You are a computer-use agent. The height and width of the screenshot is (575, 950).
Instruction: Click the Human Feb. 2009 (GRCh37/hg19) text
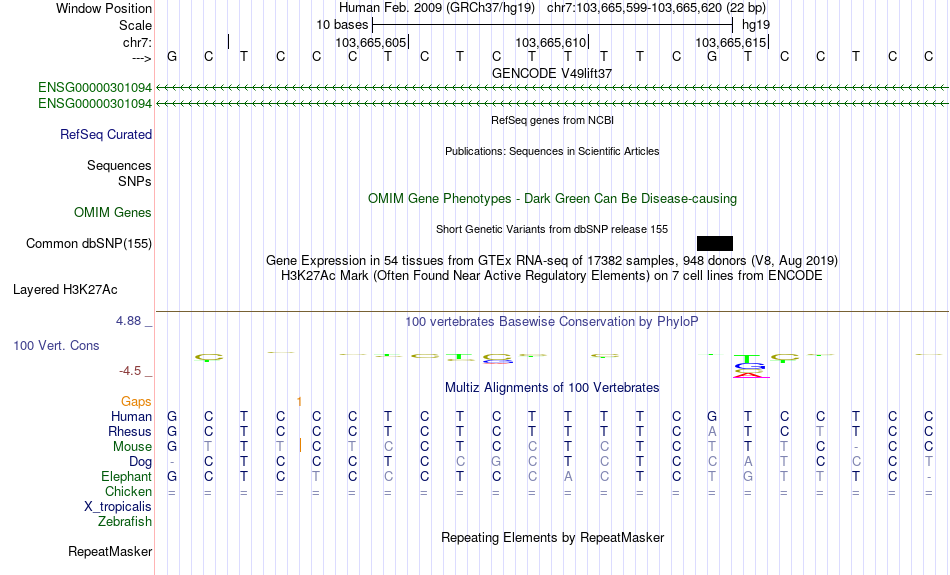click(x=437, y=8)
